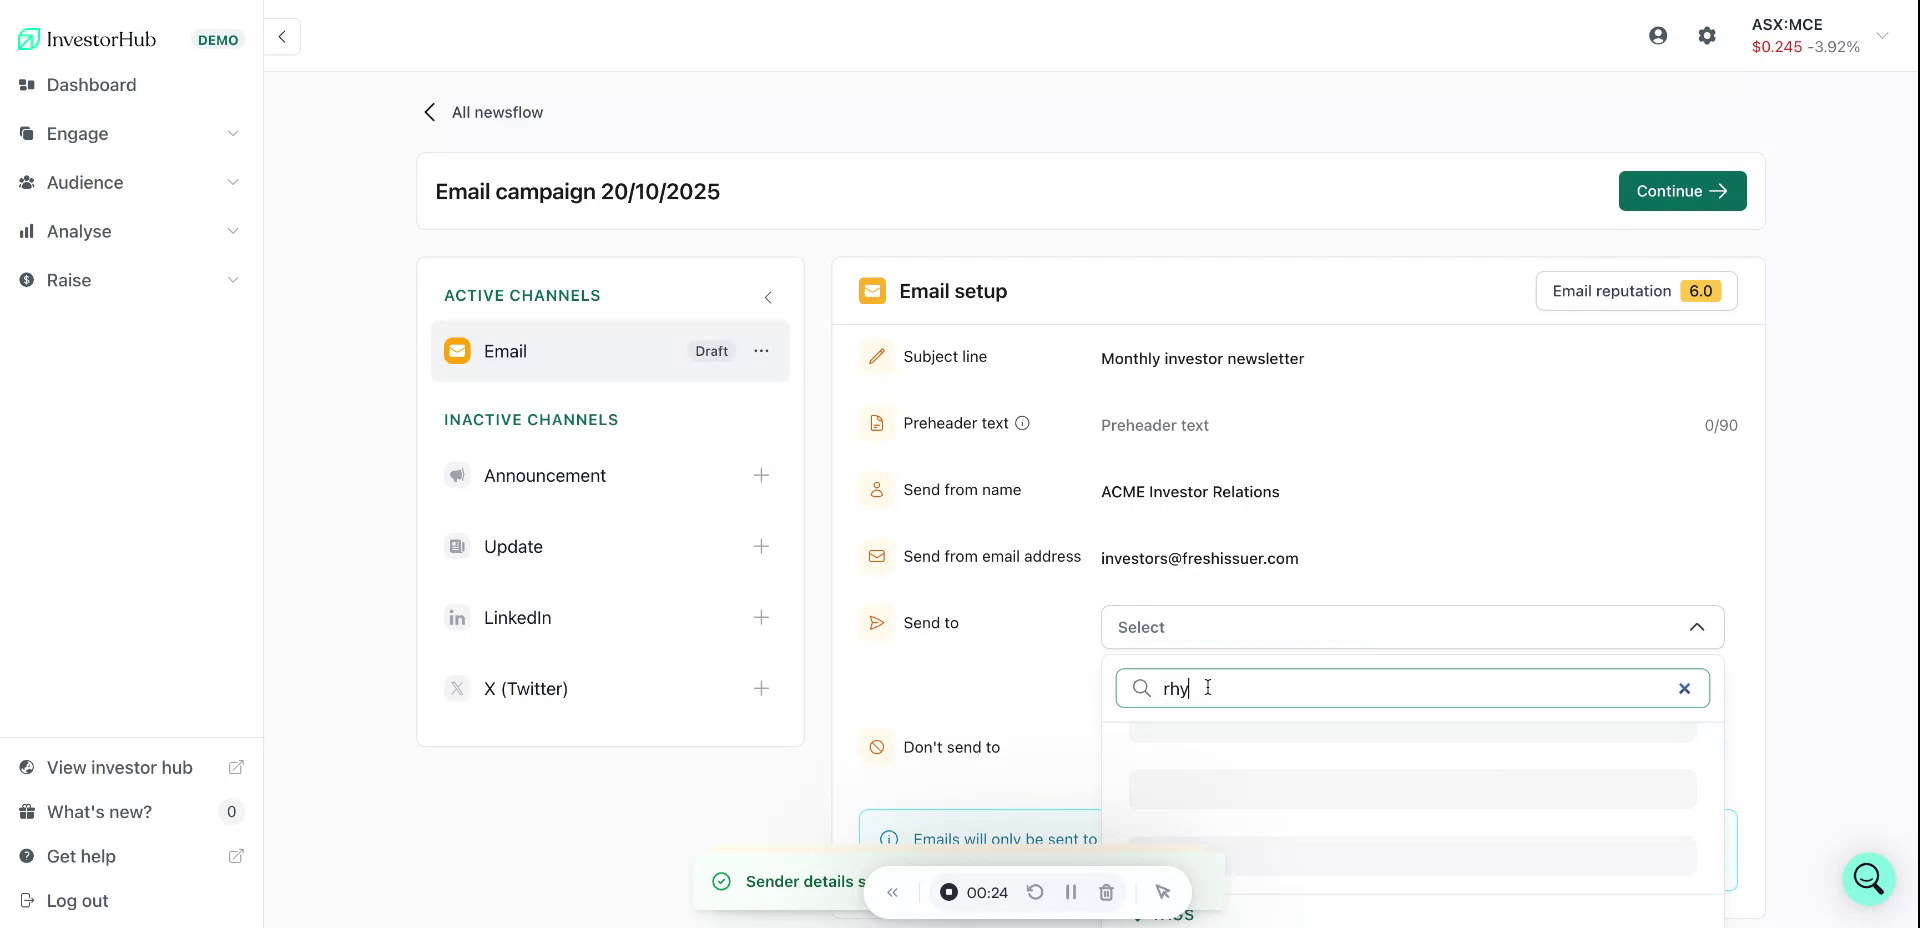
Task: Clear the recipient search field with the X
Action: pyautogui.click(x=1684, y=688)
